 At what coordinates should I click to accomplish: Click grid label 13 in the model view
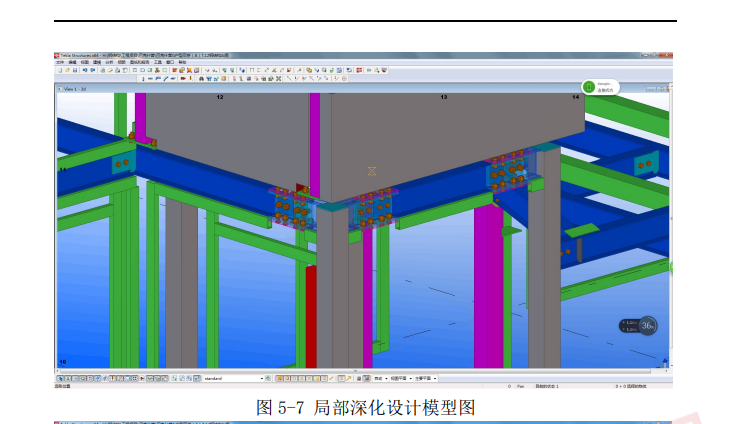click(443, 97)
